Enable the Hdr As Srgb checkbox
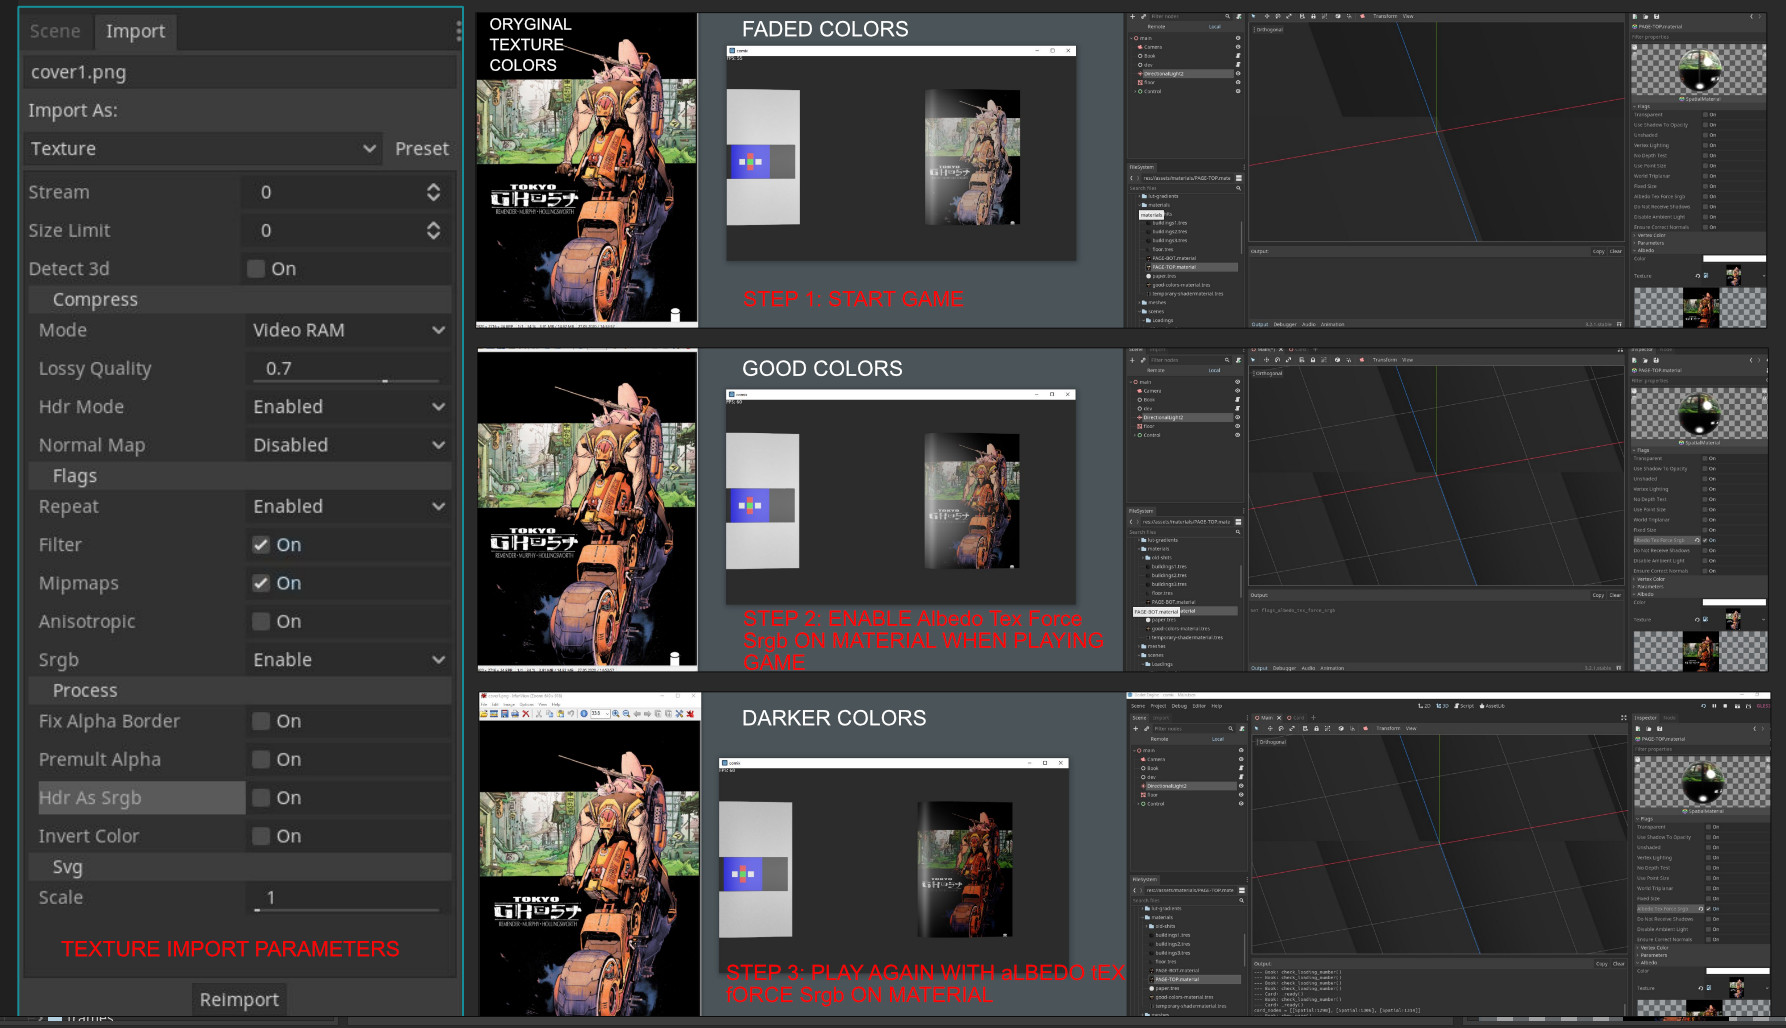 (261, 798)
